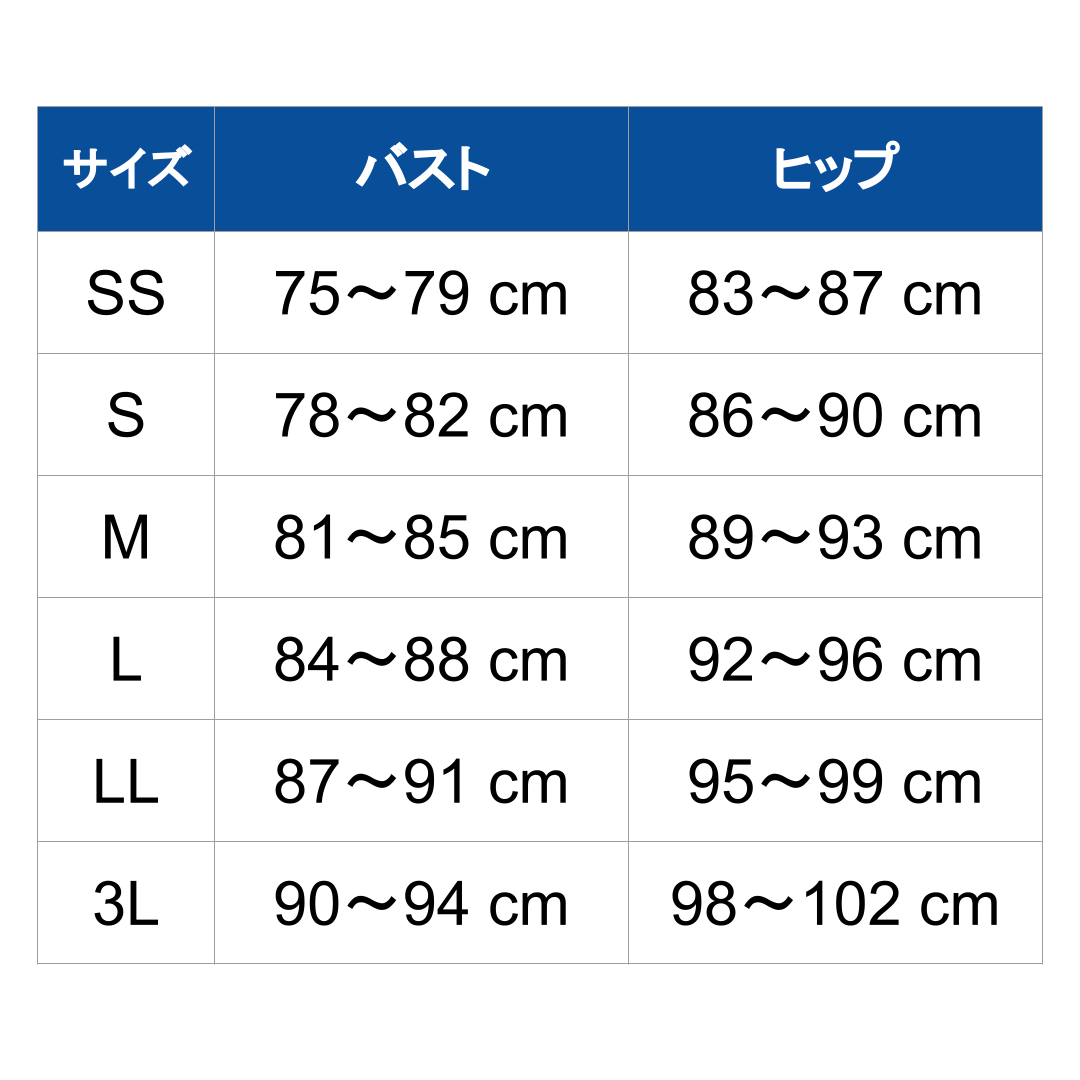Click the 83～87 cm hip cell

835,294
